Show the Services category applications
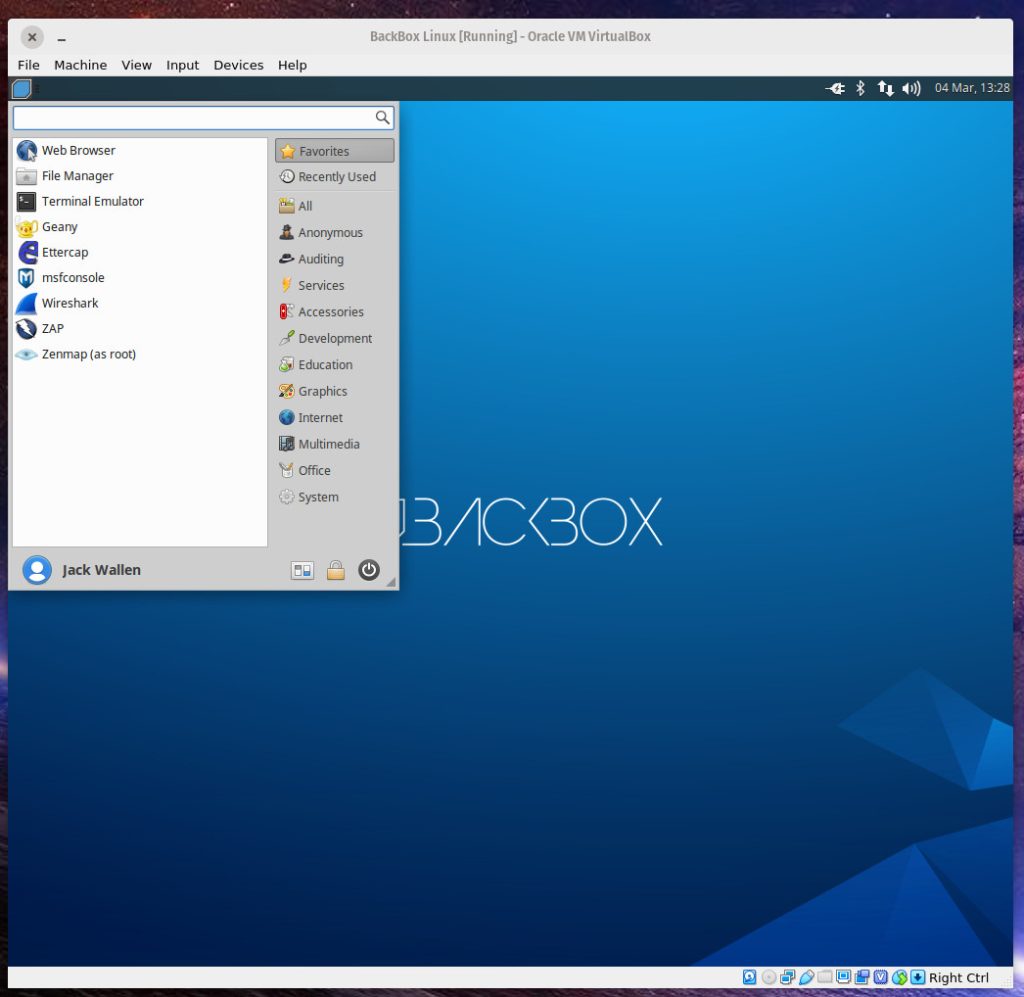 tap(321, 285)
